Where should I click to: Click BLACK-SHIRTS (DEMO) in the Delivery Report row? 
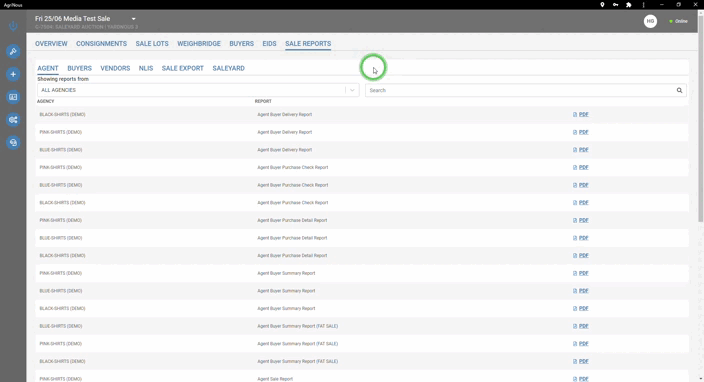62,114
